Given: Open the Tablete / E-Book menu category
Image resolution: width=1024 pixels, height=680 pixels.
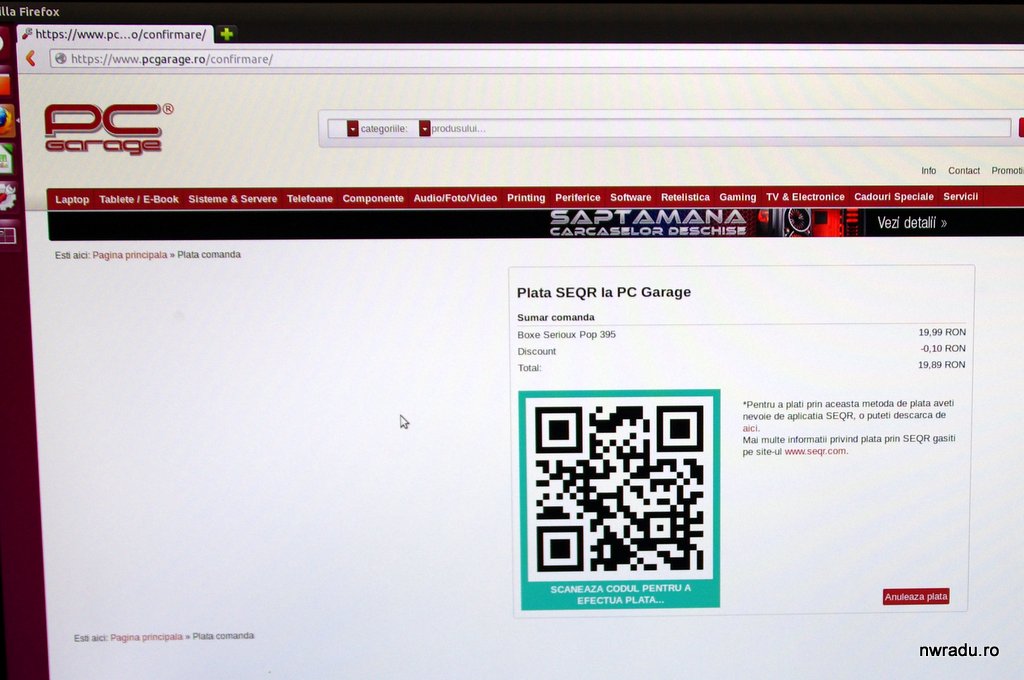Looking at the screenshot, I should tap(138, 199).
